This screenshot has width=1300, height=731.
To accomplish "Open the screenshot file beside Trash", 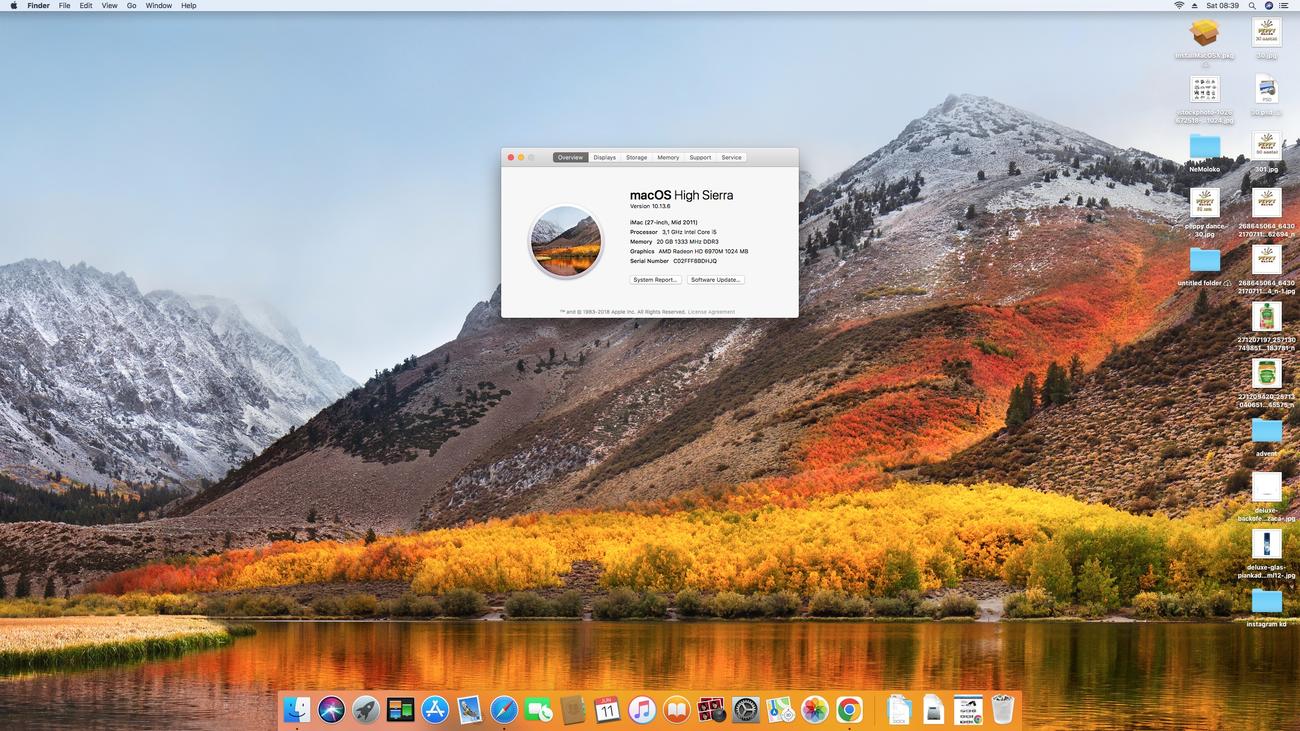I will click(x=968, y=710).
